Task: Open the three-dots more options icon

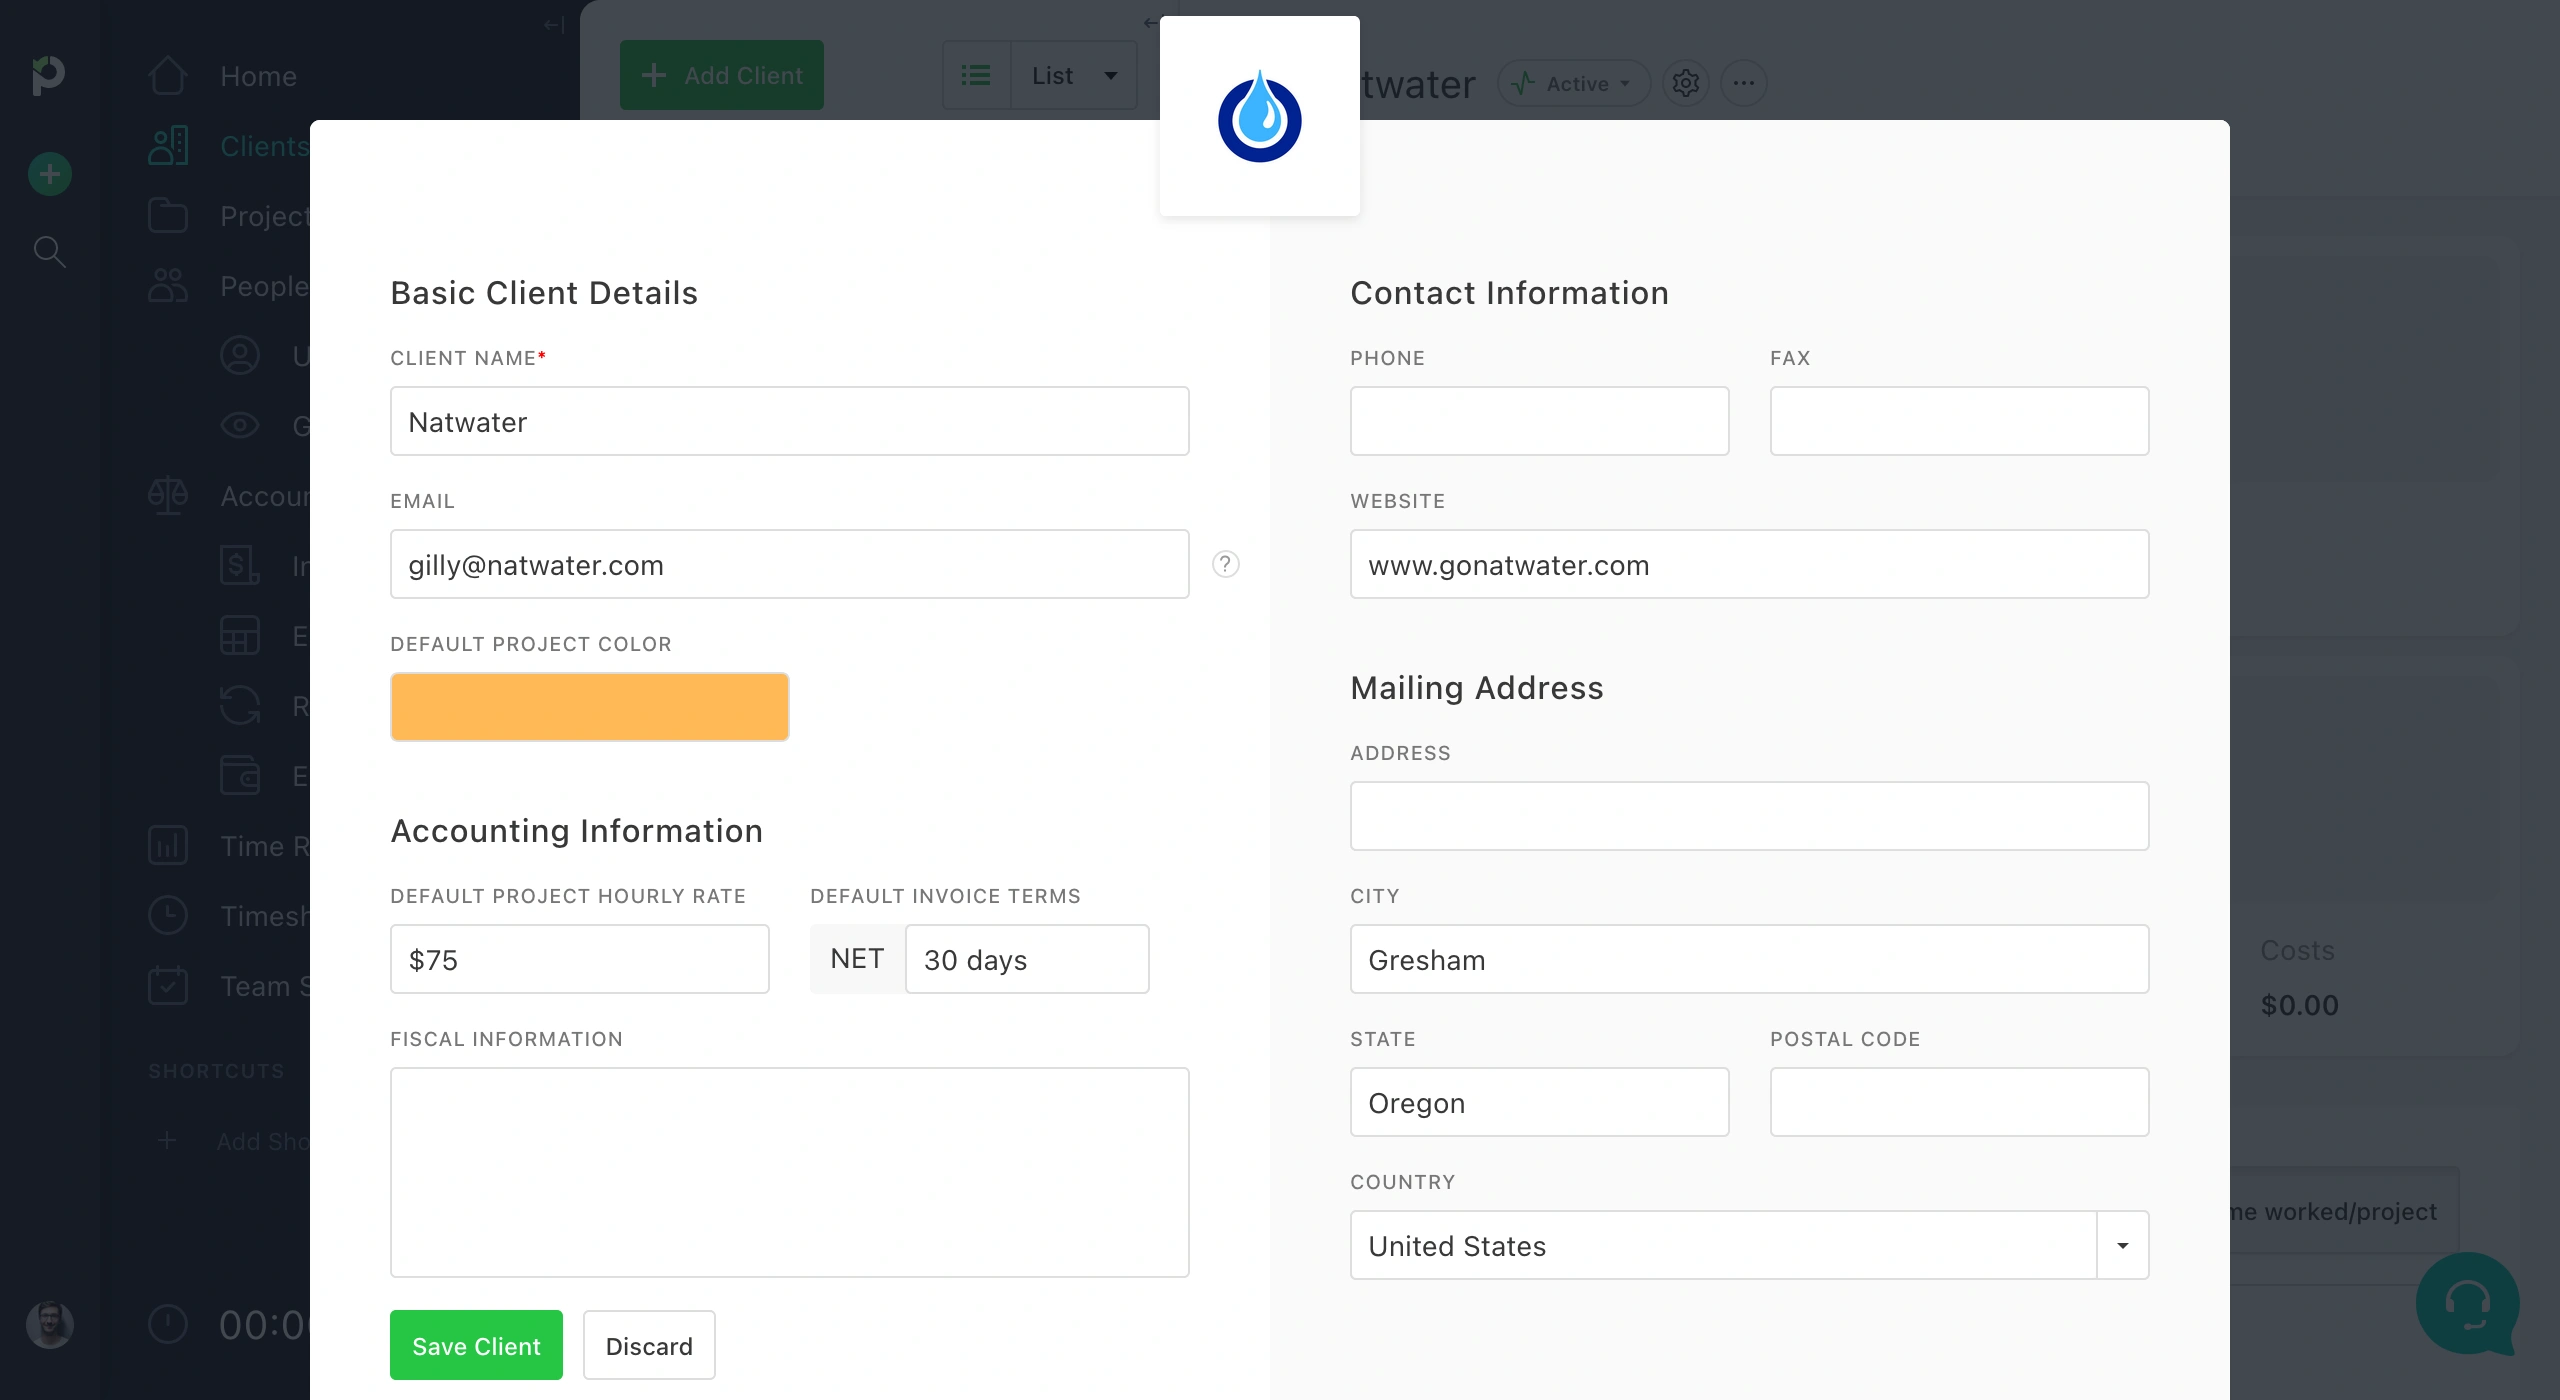Action: [1743, 83]
